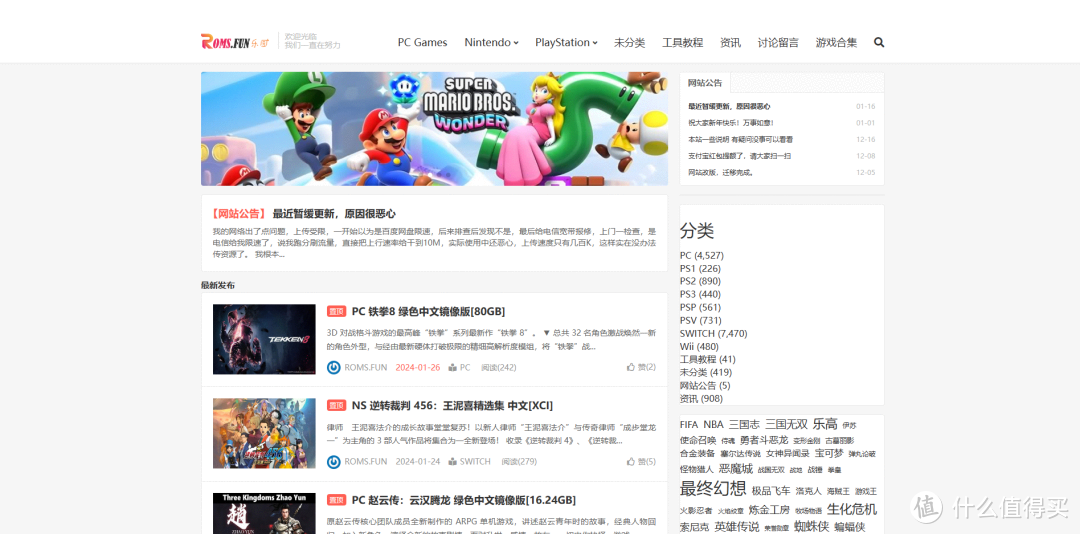The width and height of the screenshot is (1080, 534).
Task: Open the PSP (561) category
Action: pyautogui.click(x=700, y=307)
